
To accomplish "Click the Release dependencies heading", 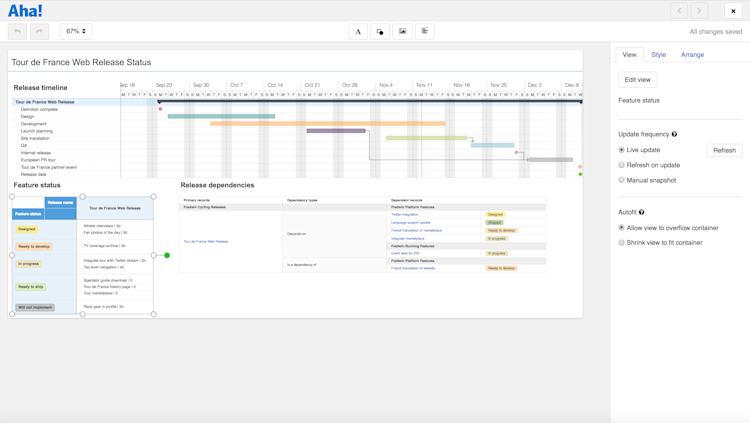I will 217,185.
